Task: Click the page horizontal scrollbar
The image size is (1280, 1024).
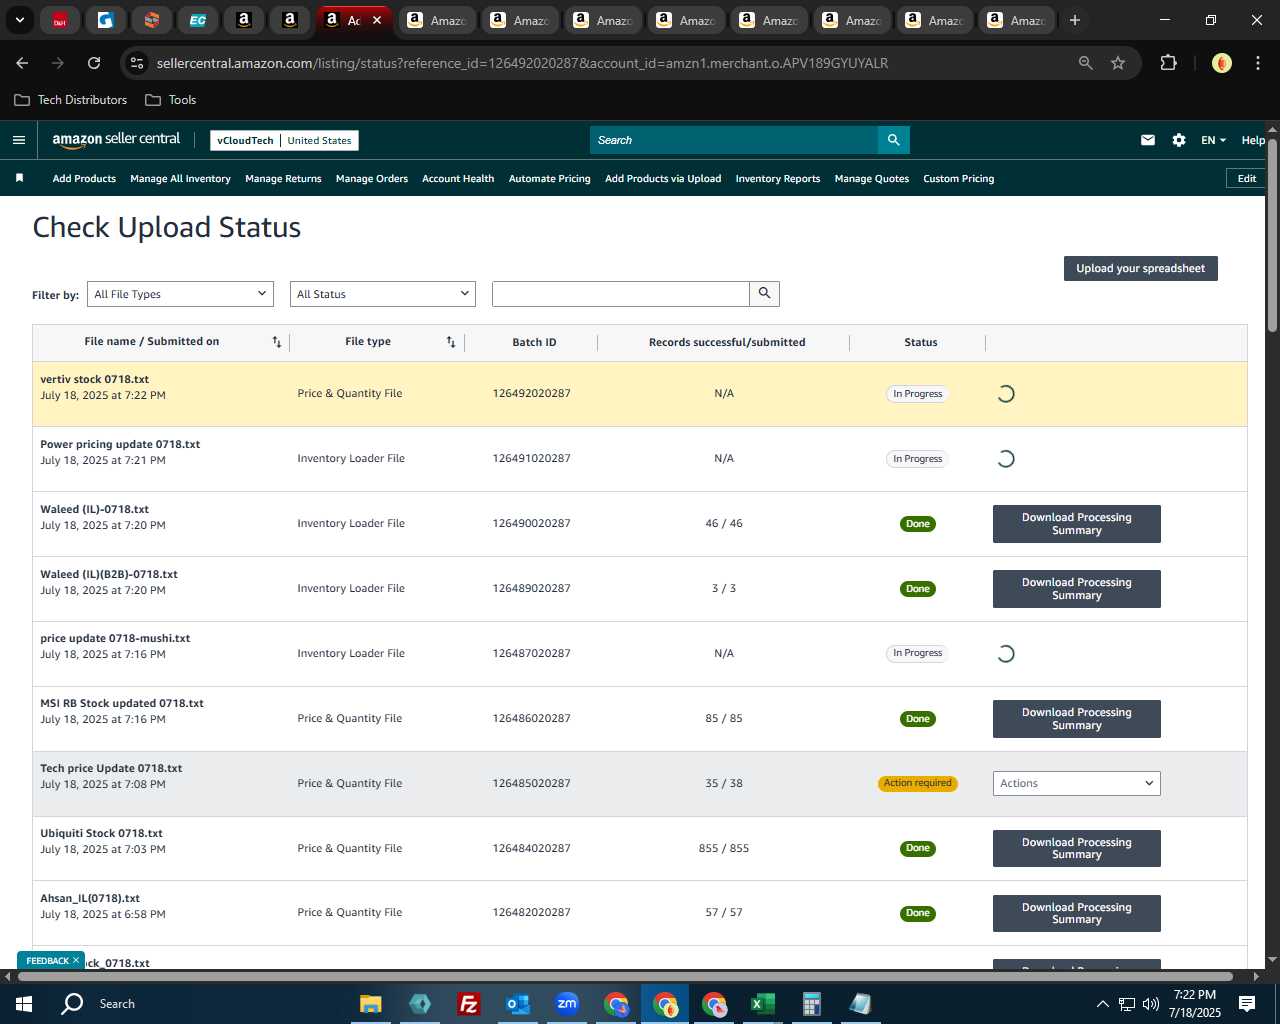Action: (624, 976)
